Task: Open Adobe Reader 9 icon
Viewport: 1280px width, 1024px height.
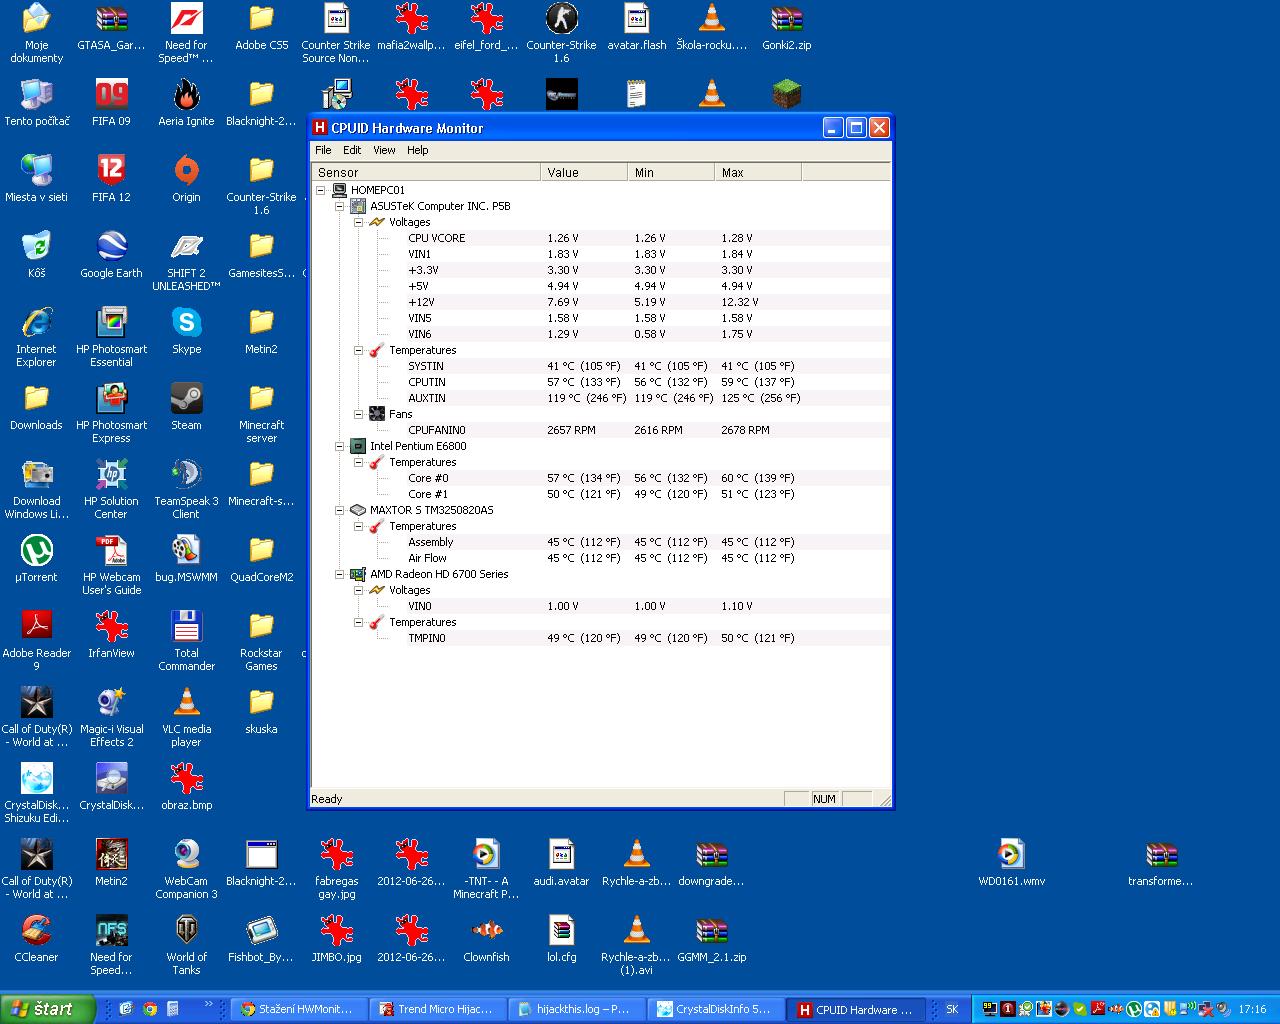Action: (x=37, y=642)
